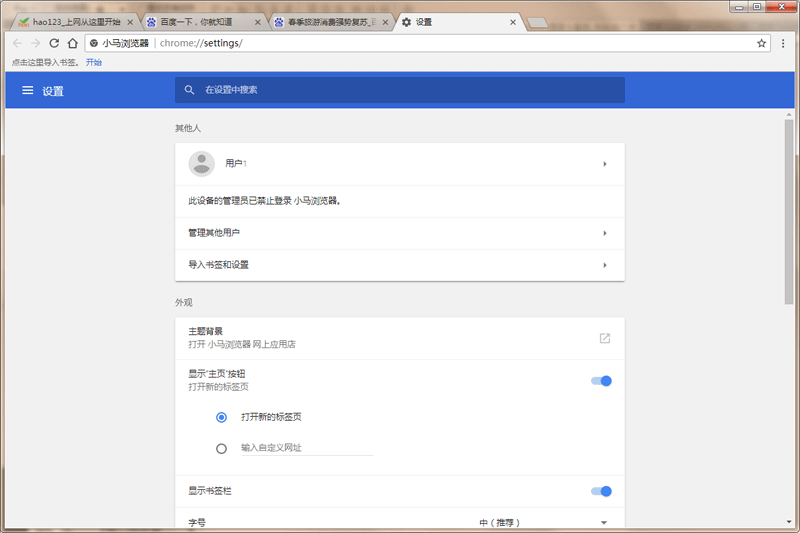
Task: Expand the 导入书签和设置 row arrow
Action: click(x=605, y=265)
